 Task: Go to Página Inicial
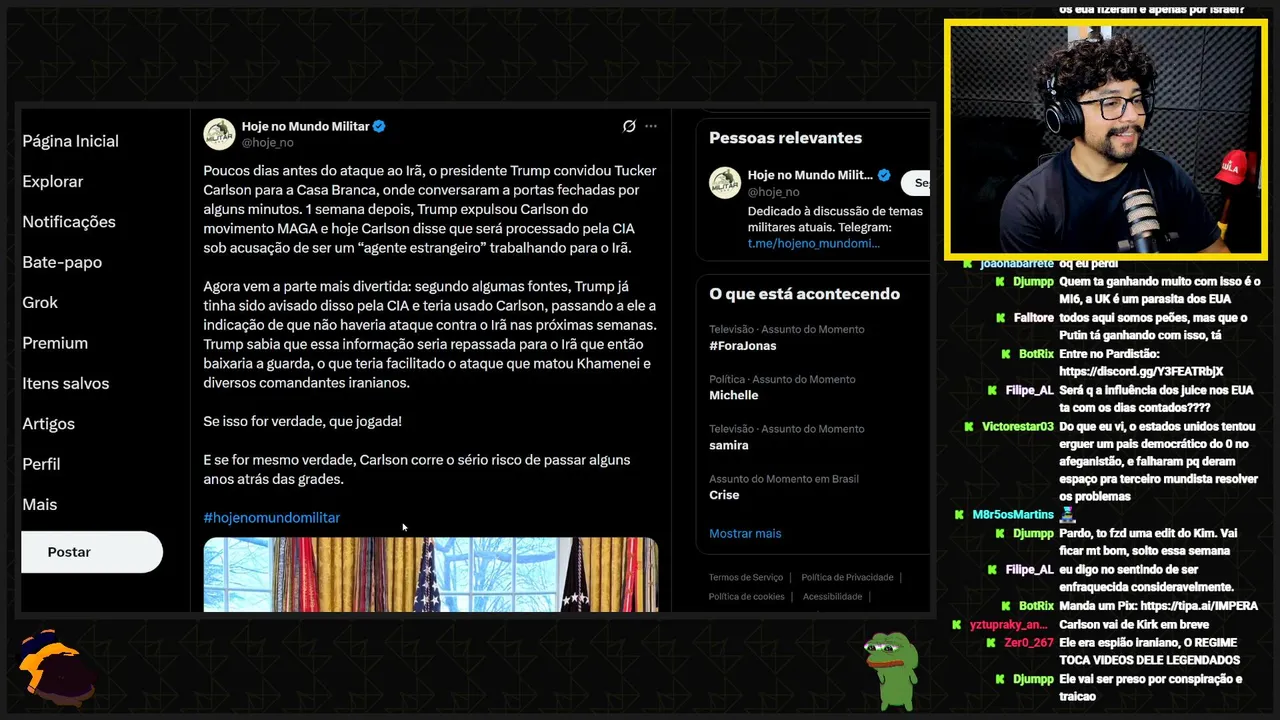point(70,141)
